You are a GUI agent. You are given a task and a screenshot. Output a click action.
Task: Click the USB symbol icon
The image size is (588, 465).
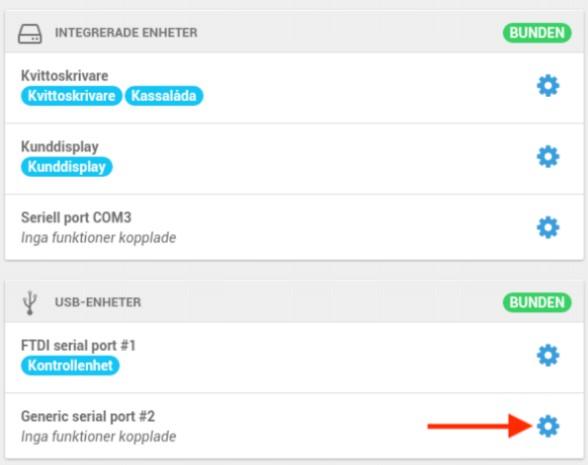pyautogui.click(x=30, y=303)
